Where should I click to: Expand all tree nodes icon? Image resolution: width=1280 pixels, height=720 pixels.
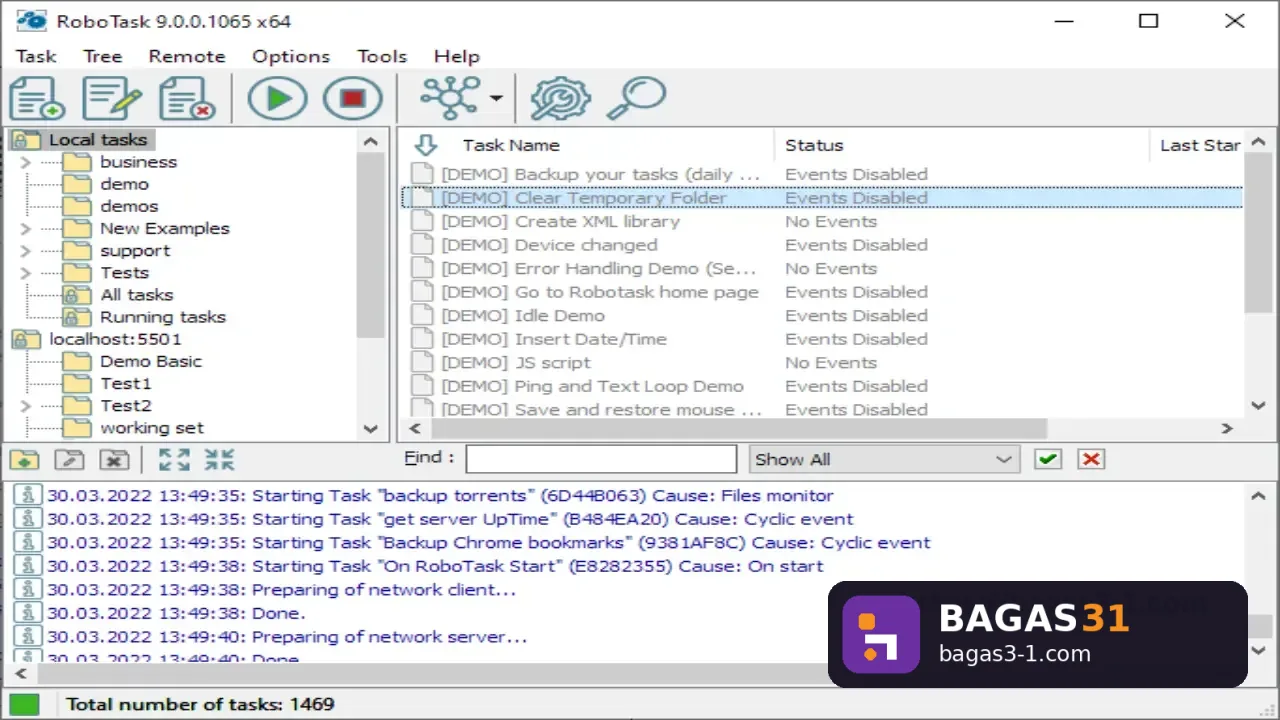(174, 459)
